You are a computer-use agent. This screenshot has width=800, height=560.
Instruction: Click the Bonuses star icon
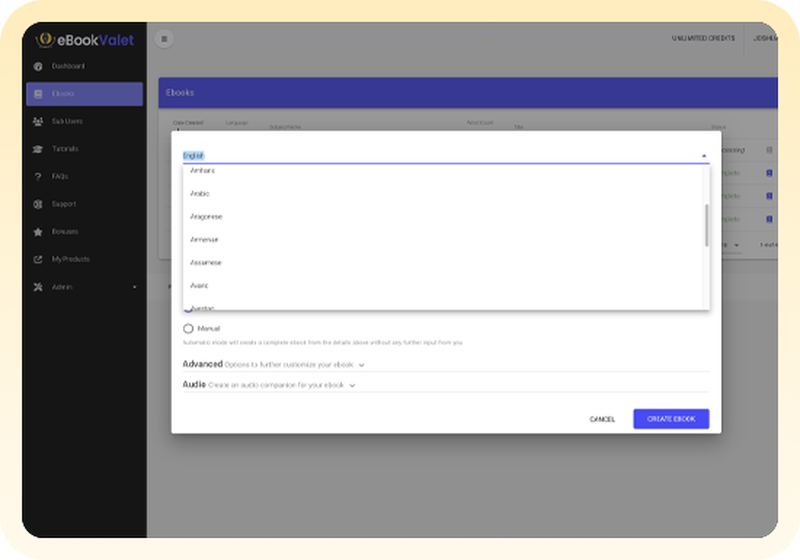click(x=38, y=232)
